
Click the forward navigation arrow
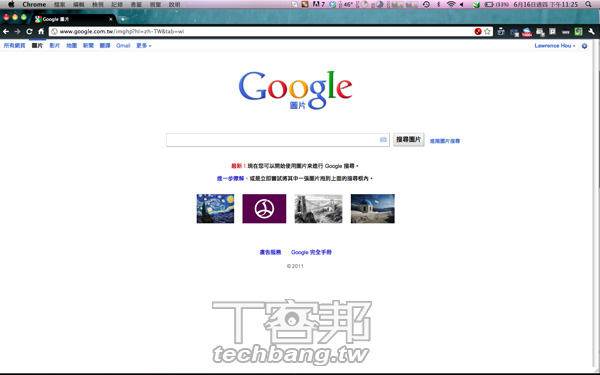(x=17, y=31)
